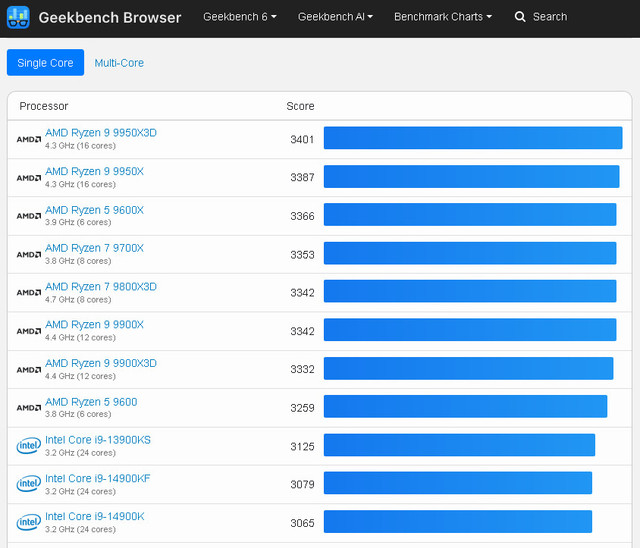Open AMD Ryzen 9 9950X3D link
This screenshot has width=640, height=548.
[101, 133]
